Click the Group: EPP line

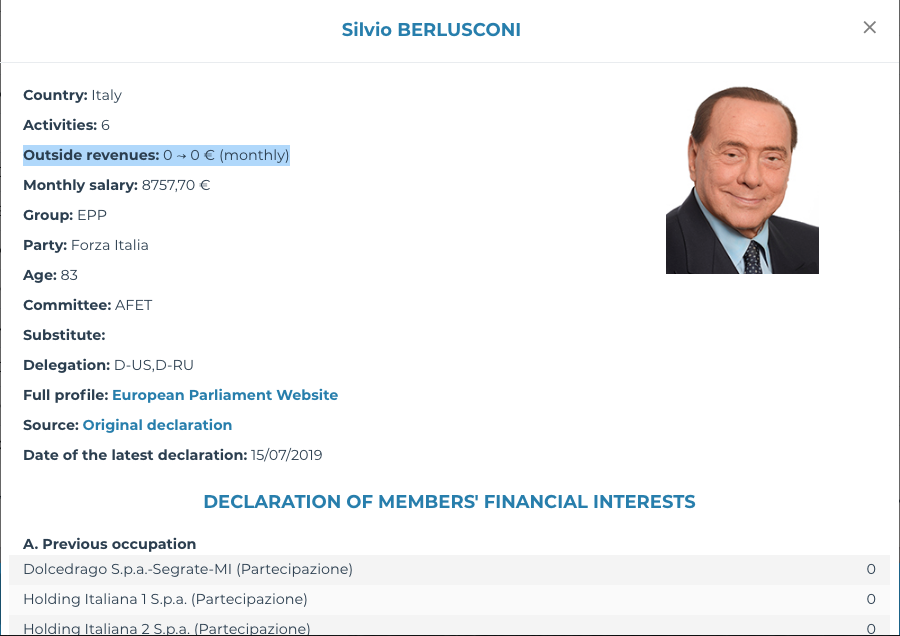pos(65,215)
